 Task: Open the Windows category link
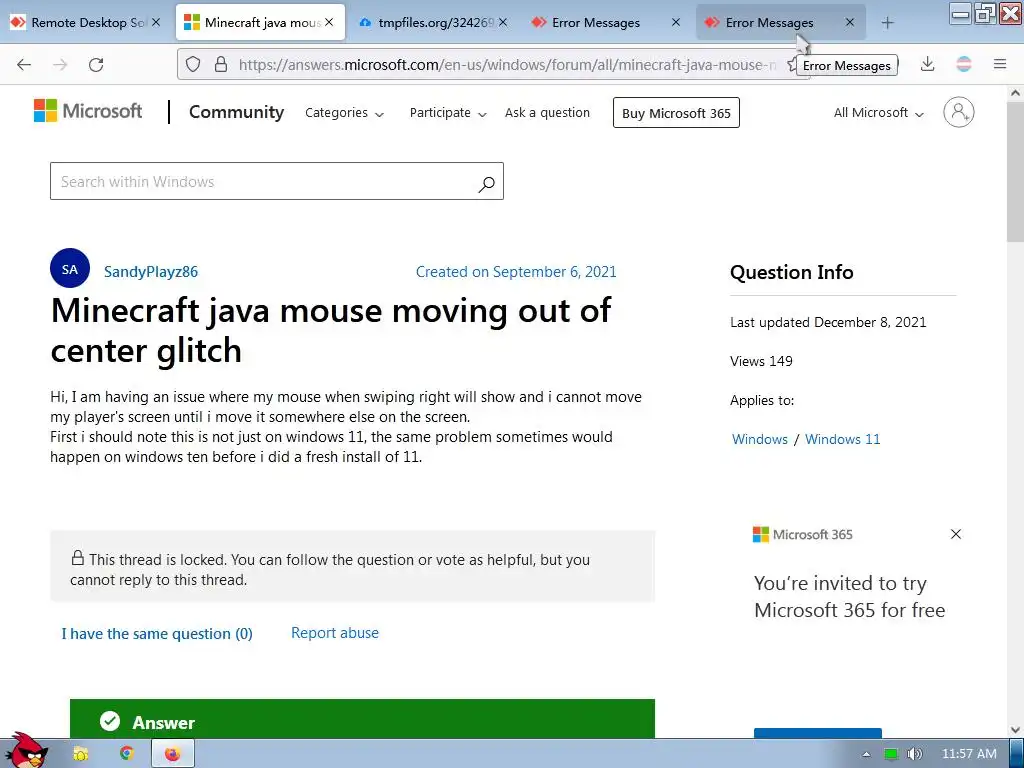click(x=760, y=439)
